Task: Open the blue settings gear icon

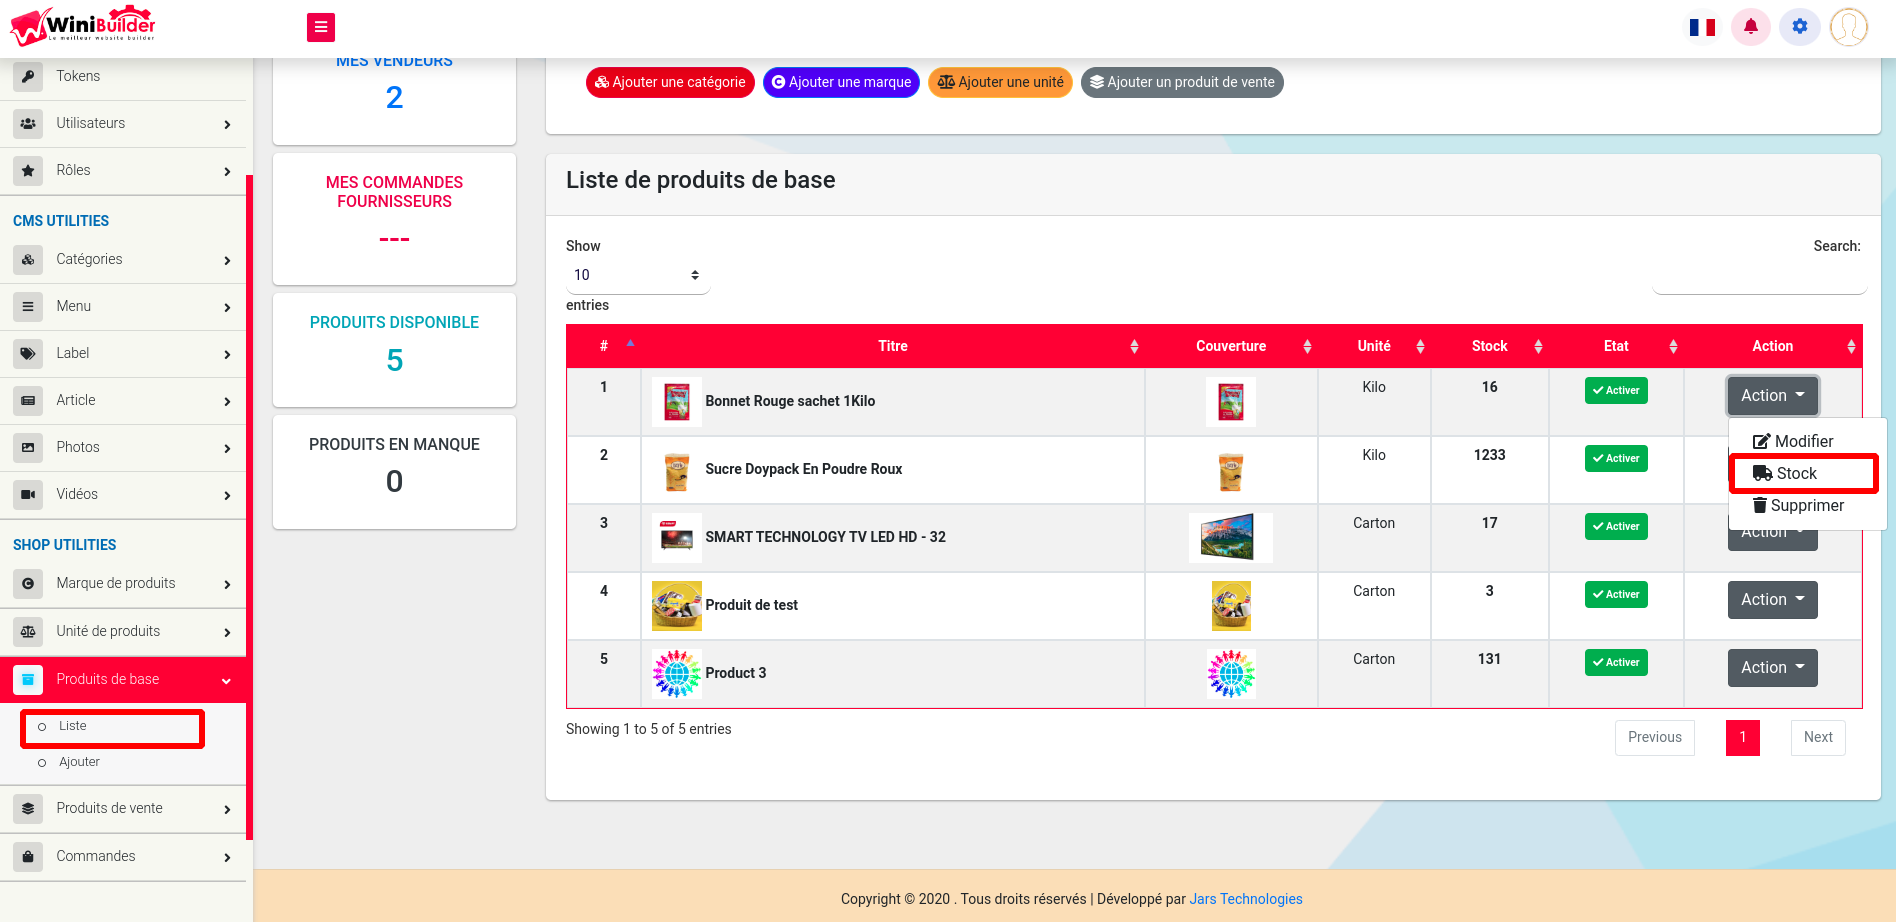Action: point(1800,27)
